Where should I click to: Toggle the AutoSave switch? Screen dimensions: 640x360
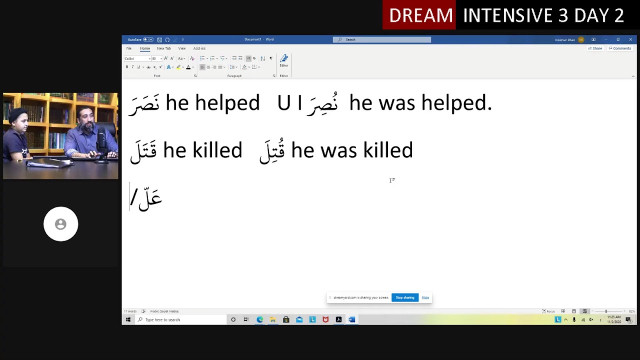tap(148, 40)
